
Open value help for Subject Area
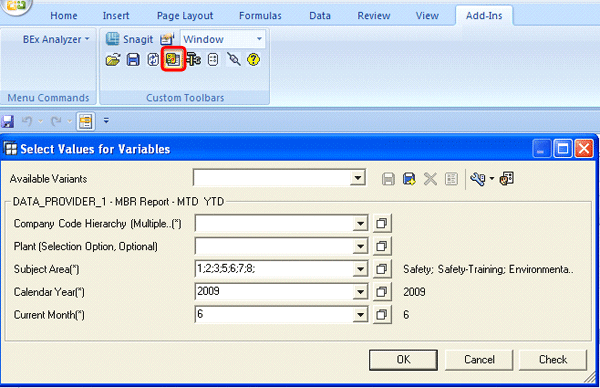(x=382, y=269)
